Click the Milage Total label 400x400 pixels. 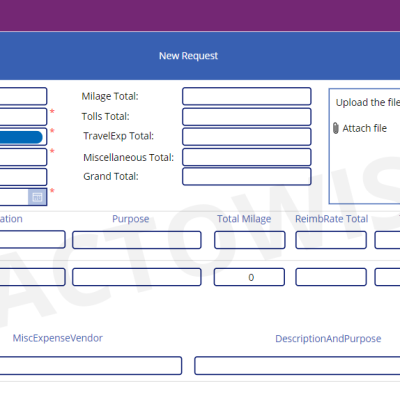click(x=110, y=96)
